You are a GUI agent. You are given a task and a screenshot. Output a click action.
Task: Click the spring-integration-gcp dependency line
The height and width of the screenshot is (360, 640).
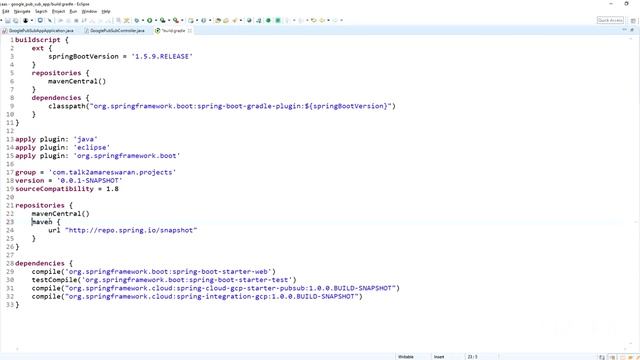pos(197,297)
